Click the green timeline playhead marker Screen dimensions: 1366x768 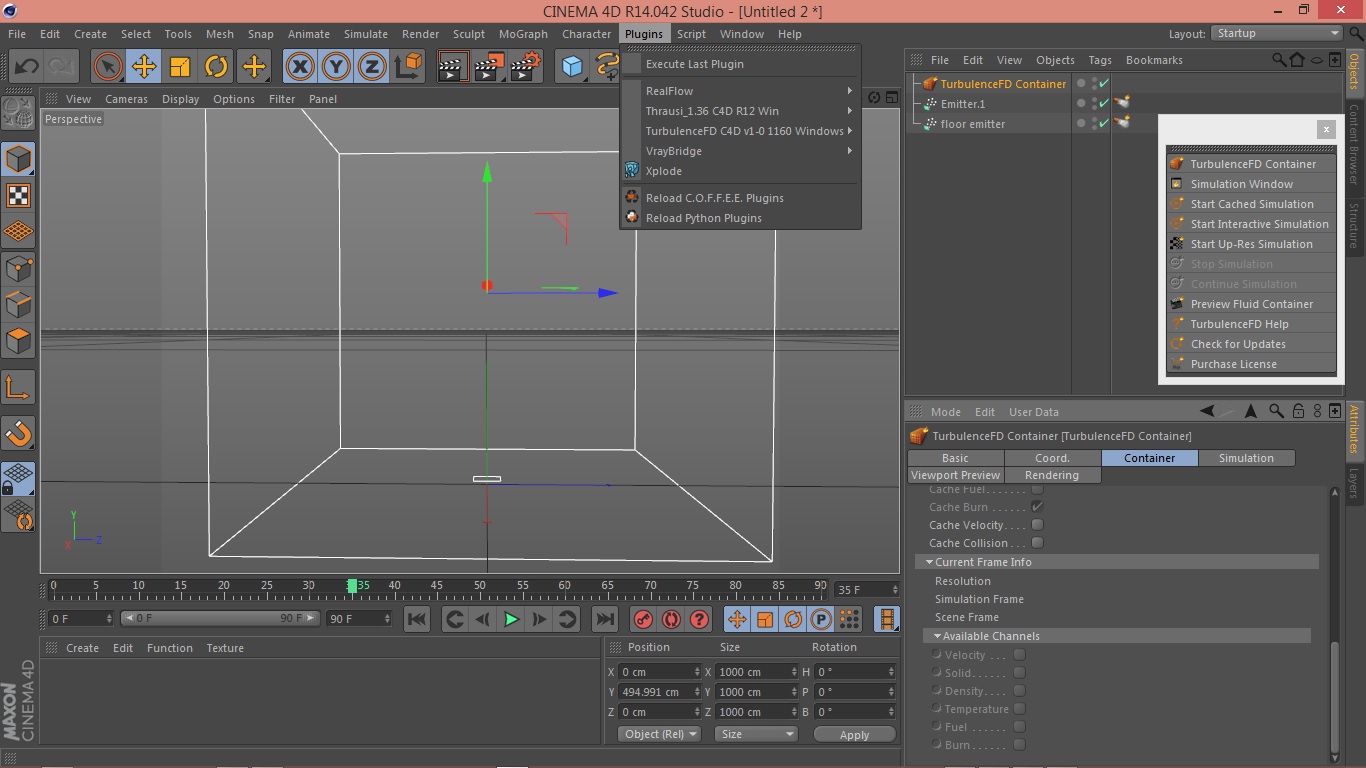(352, 586)
